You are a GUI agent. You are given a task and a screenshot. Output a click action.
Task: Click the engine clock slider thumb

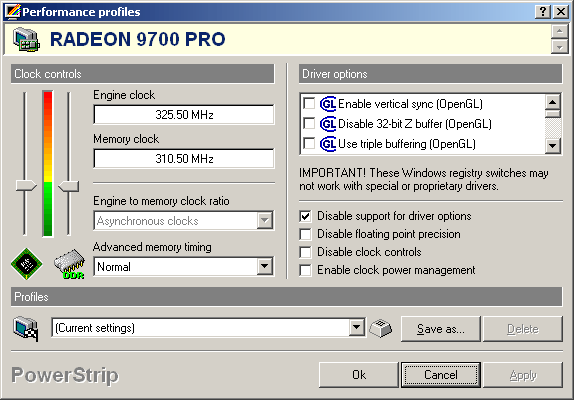click(x=26, y=186)
